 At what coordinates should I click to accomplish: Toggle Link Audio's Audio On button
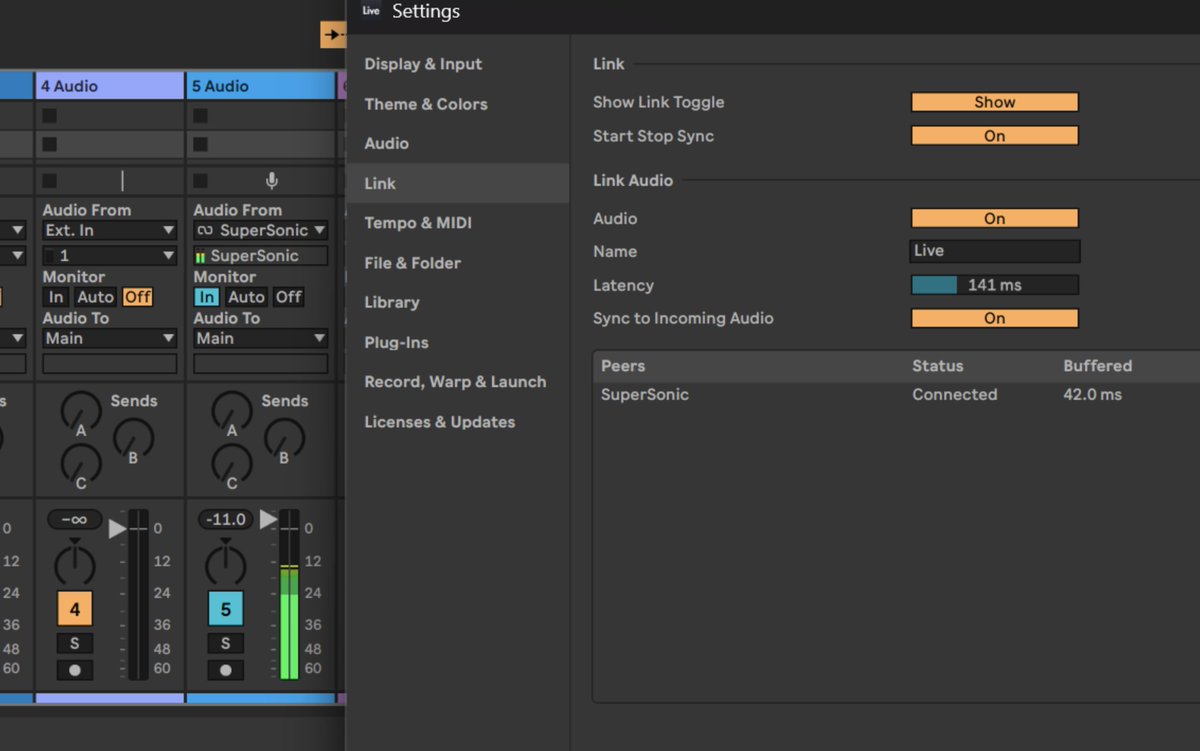[x=995, y=219]
